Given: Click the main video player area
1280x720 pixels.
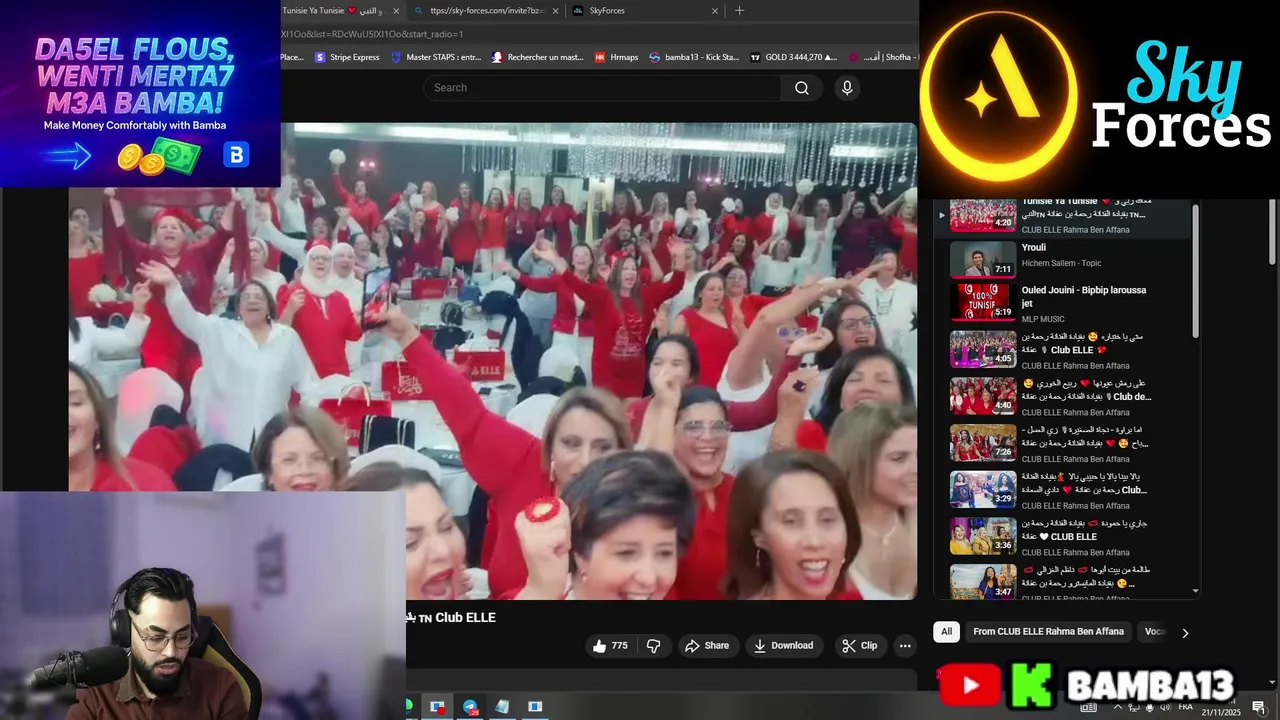Looking at the screenshot, I should 493,361.
